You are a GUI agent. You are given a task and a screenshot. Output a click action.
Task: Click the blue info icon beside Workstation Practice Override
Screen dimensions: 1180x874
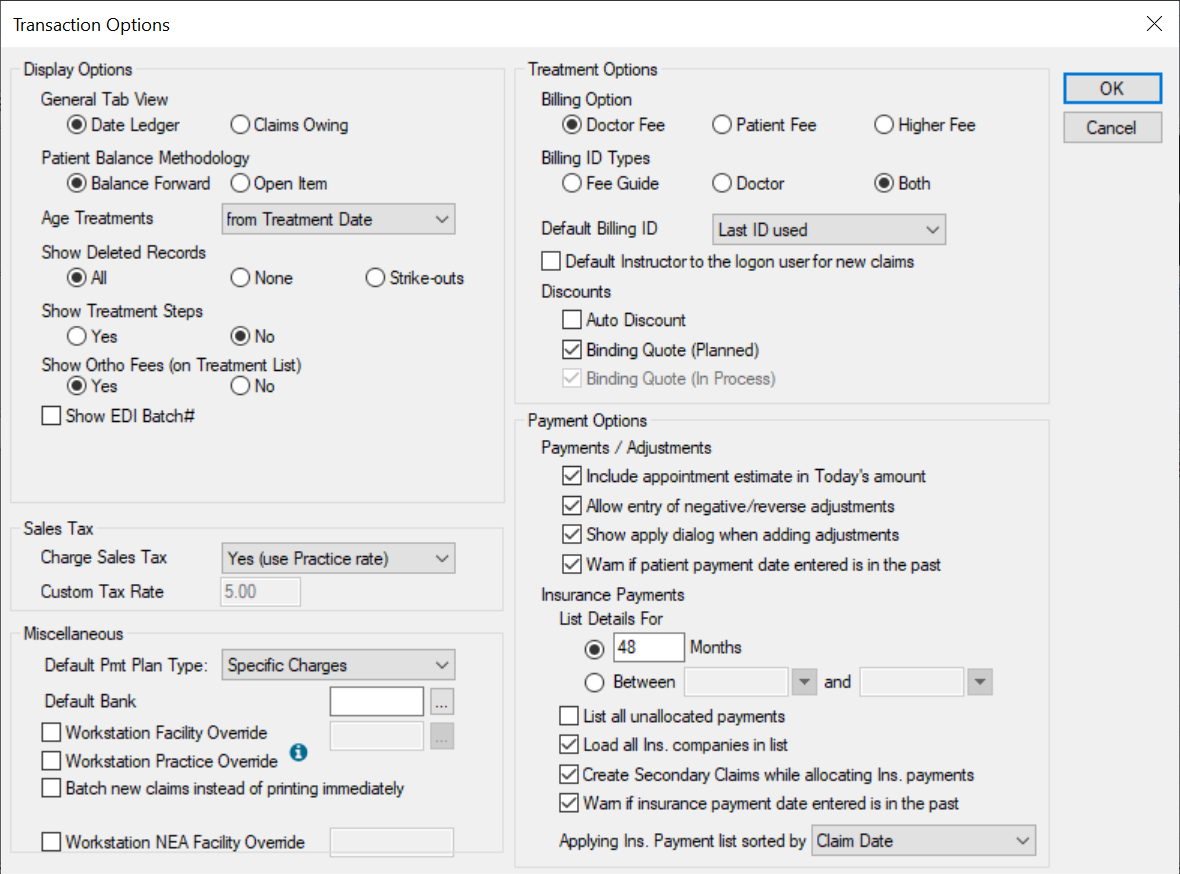pos(298,752)
